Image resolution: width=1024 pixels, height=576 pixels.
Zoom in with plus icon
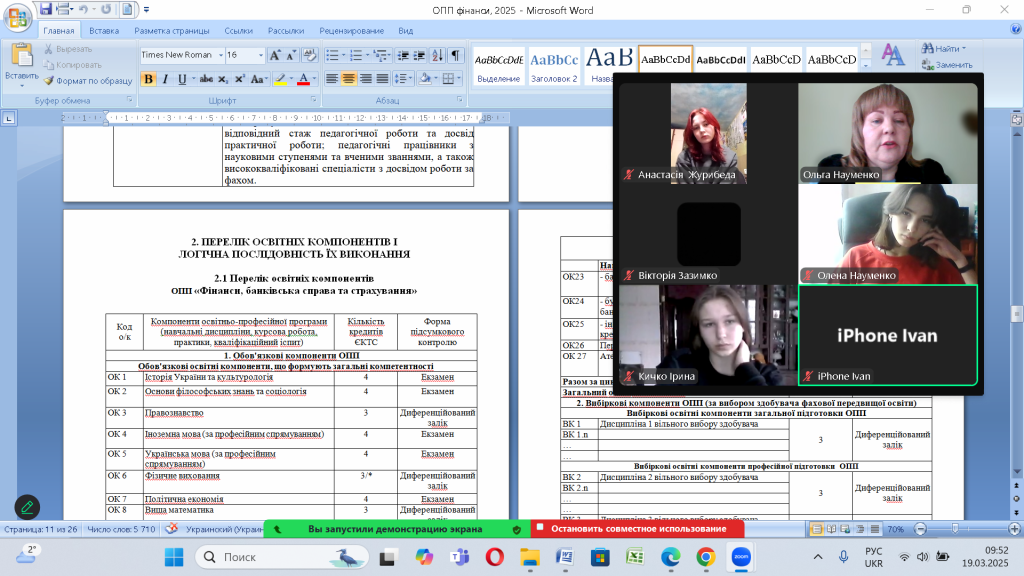point(1014,529)
